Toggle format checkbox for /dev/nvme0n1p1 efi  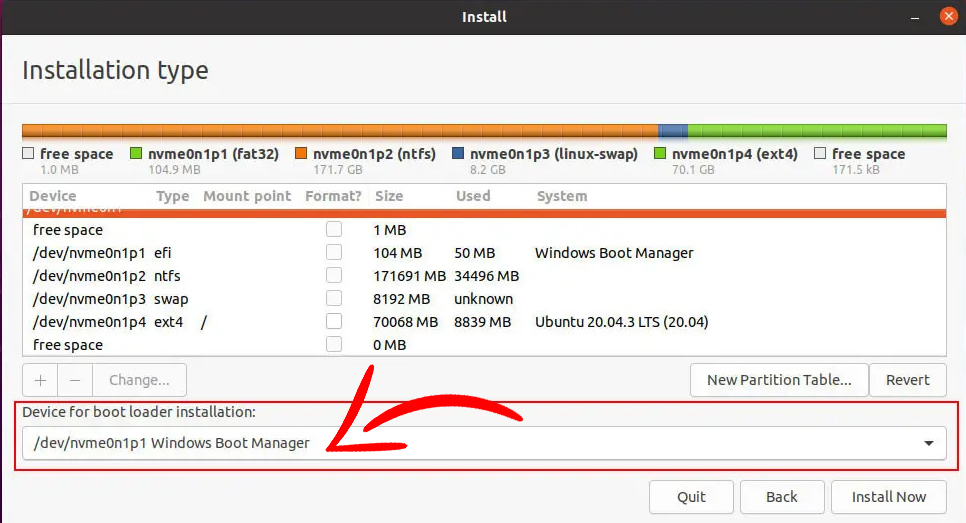click(x=334, y=253)
